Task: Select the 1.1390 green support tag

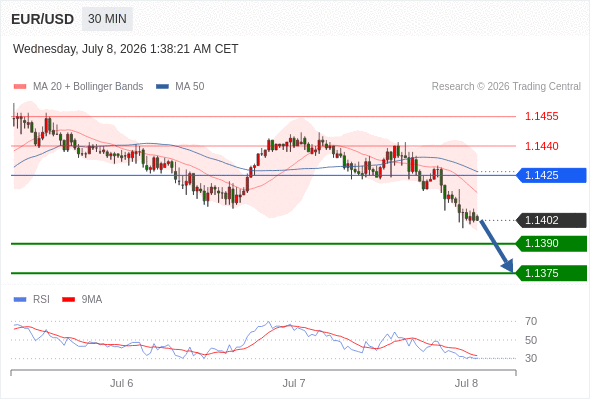Action: (x=551, y=243)
